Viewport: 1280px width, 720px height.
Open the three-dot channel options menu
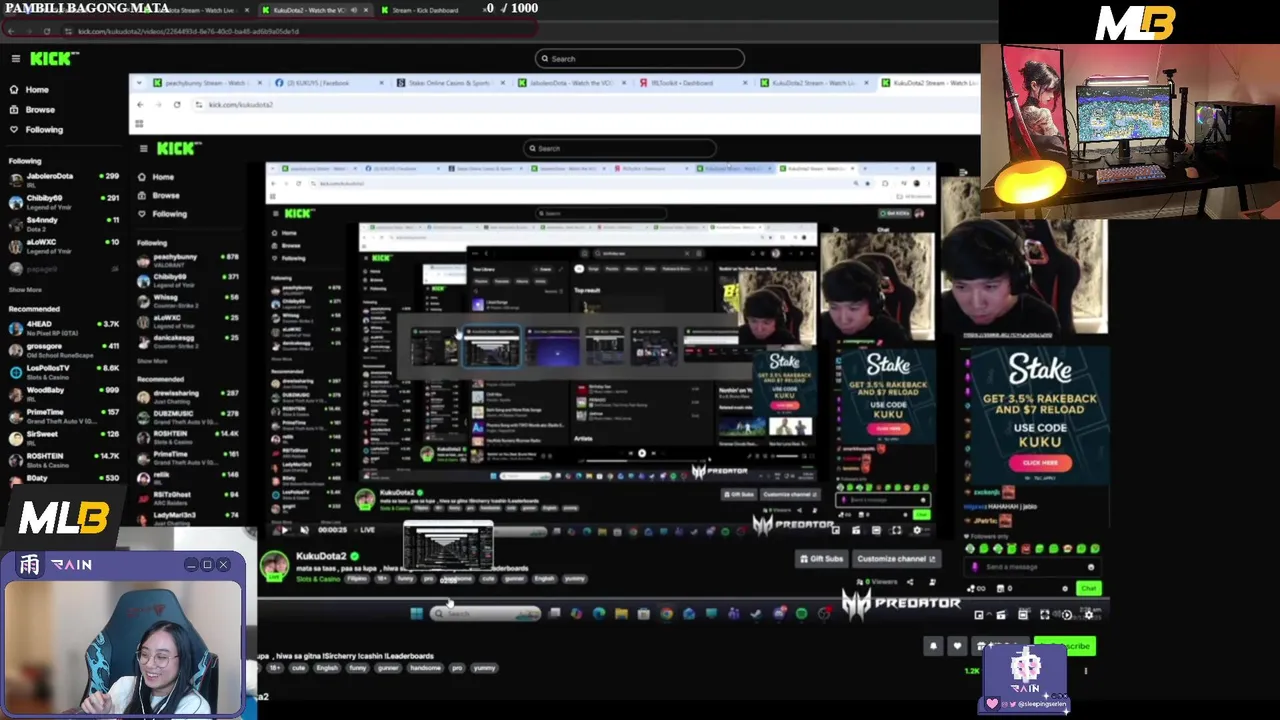coord(1086,670)
